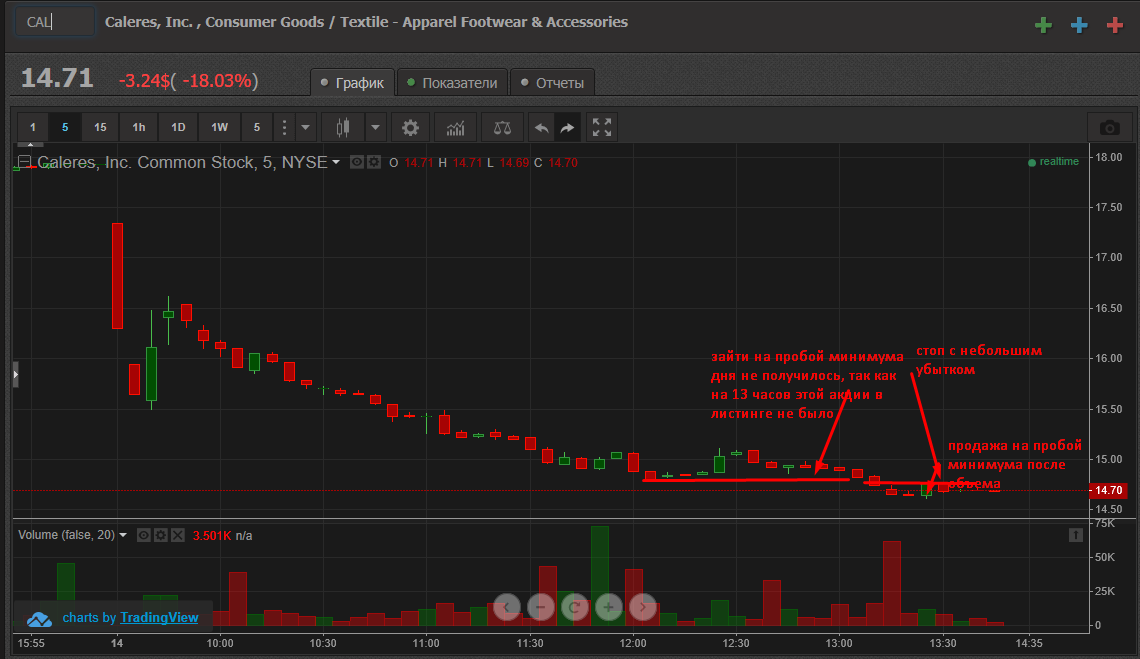
Task: Hide the Caleres price series
Action: coord(356,162)
